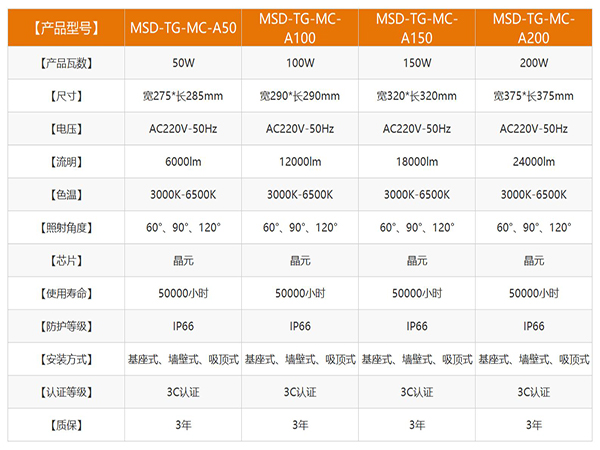Viewport: 600px width, 450px height.
Task: Click 3000K-6500K in the A150 column
Action: pos(417,195)
